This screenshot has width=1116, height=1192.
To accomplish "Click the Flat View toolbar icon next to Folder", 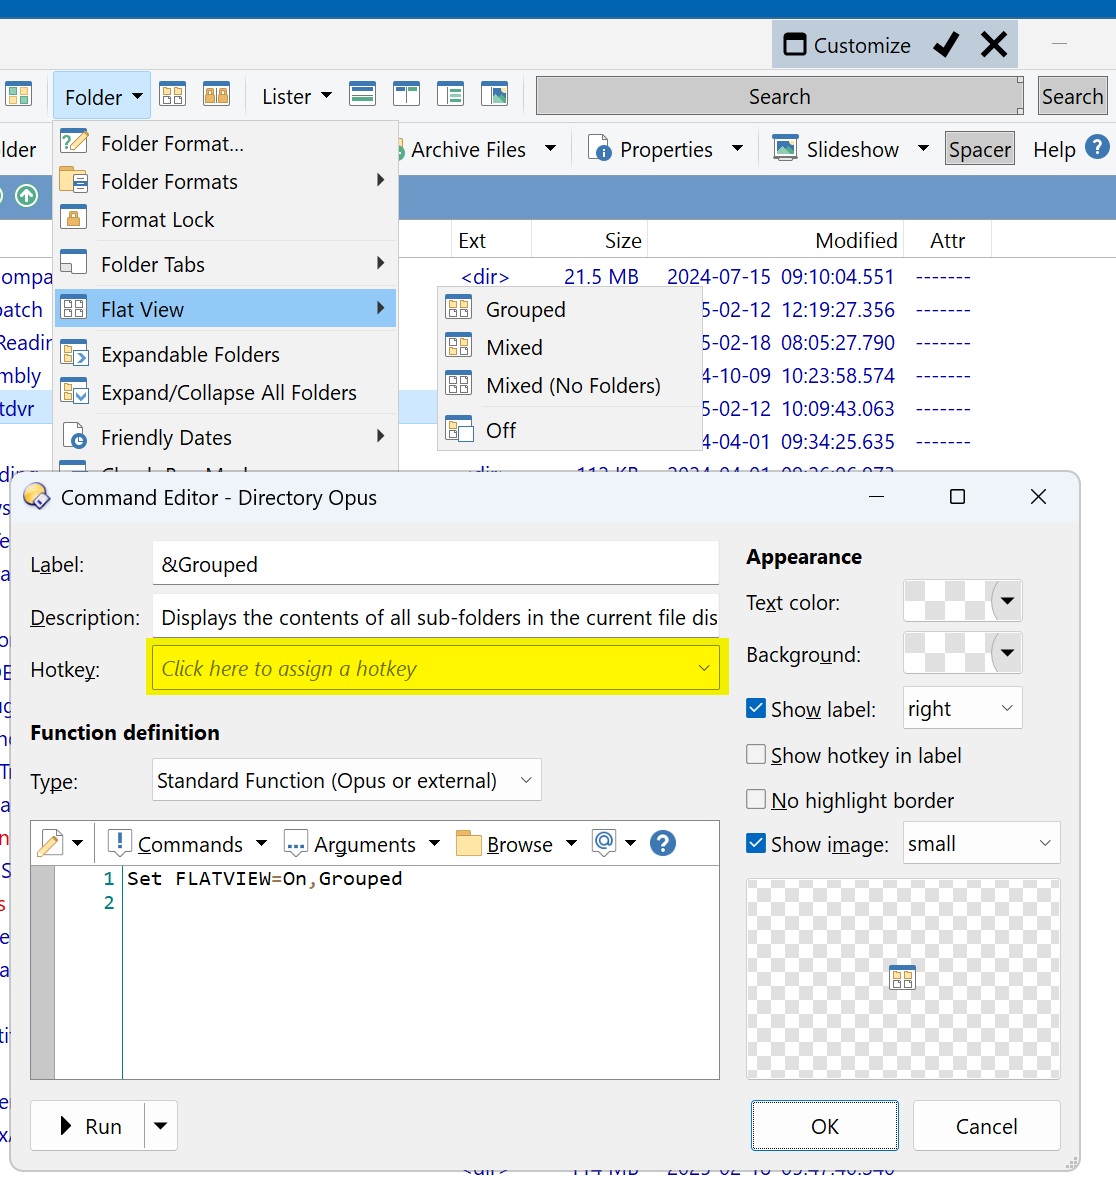I will (173, 95).
